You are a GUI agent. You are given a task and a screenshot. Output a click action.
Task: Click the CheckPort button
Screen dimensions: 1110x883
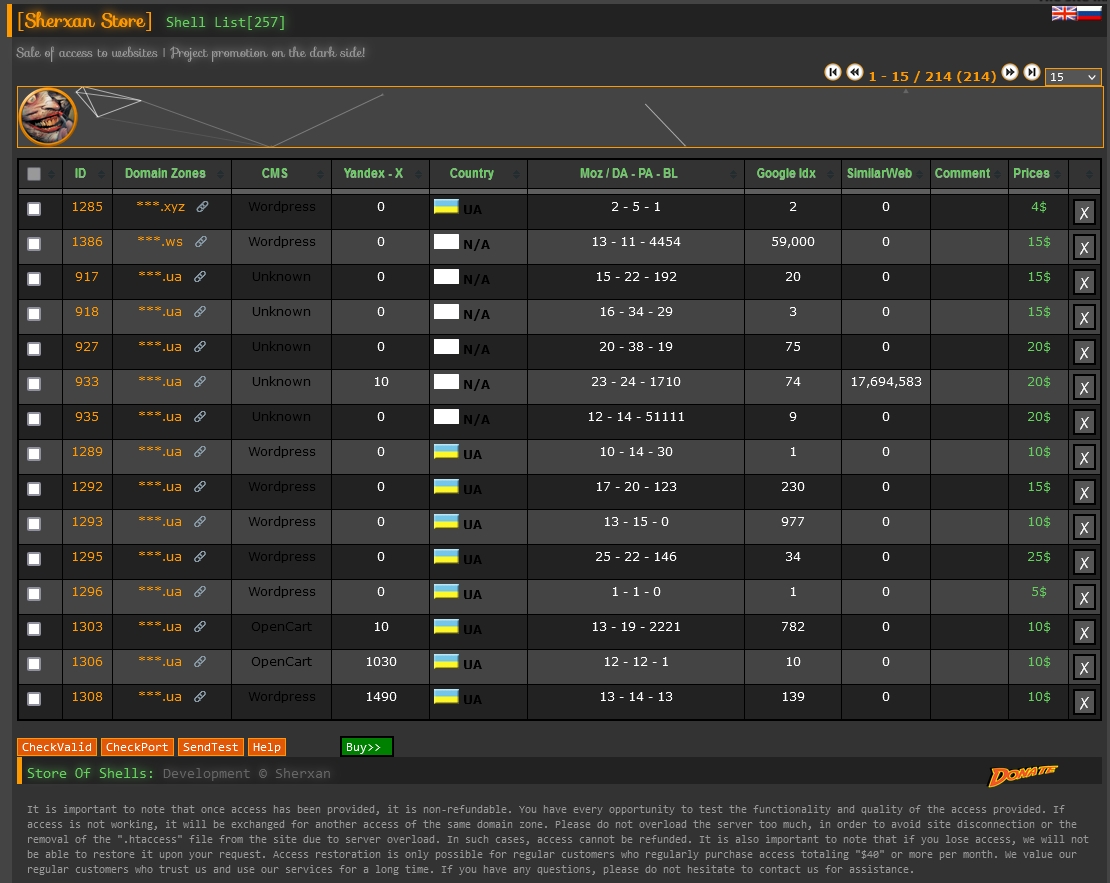point(137,747)
